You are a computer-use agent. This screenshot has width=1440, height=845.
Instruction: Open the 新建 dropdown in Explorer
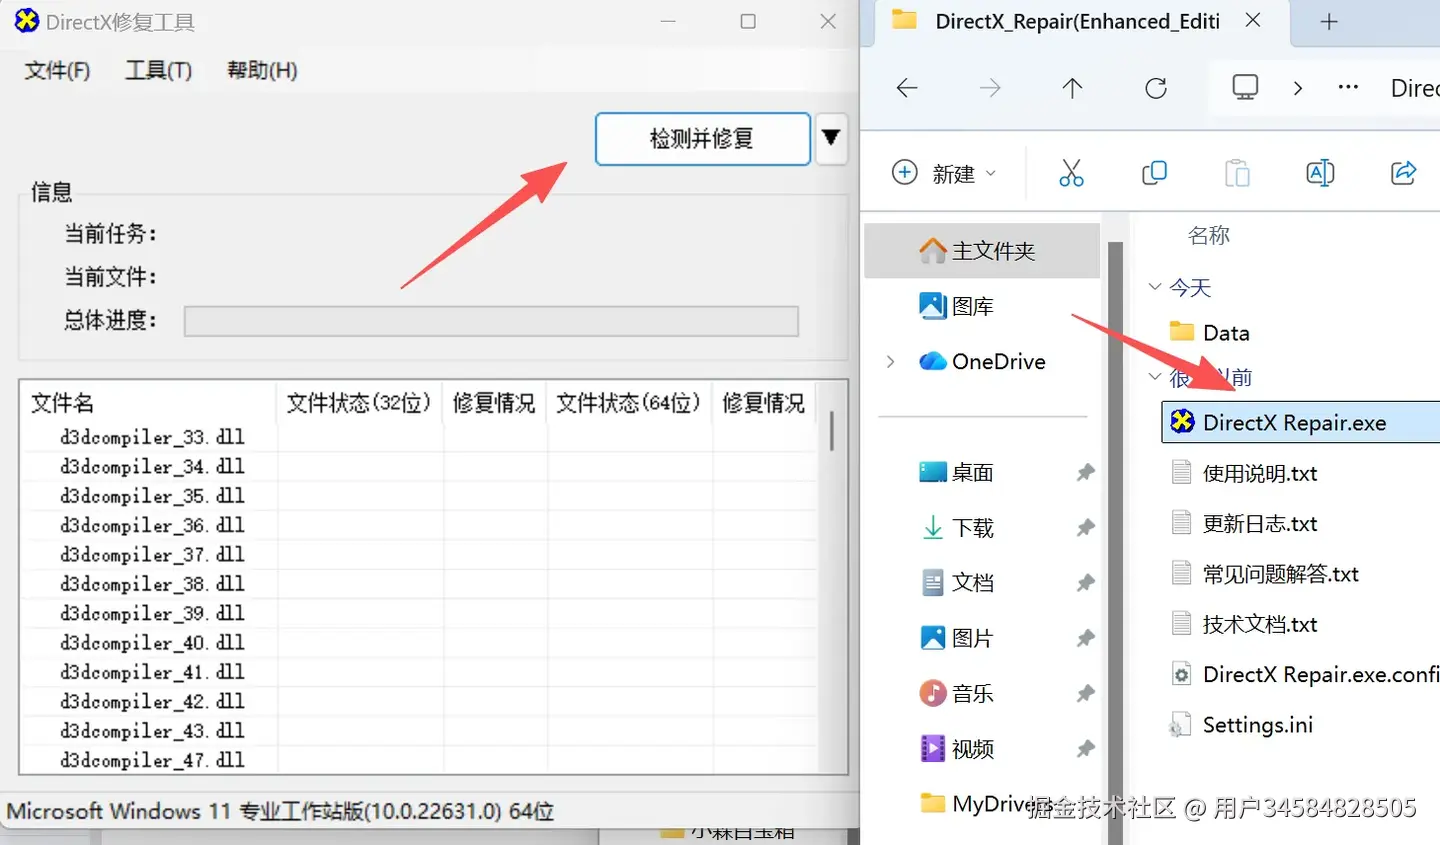tap(944, 173)
